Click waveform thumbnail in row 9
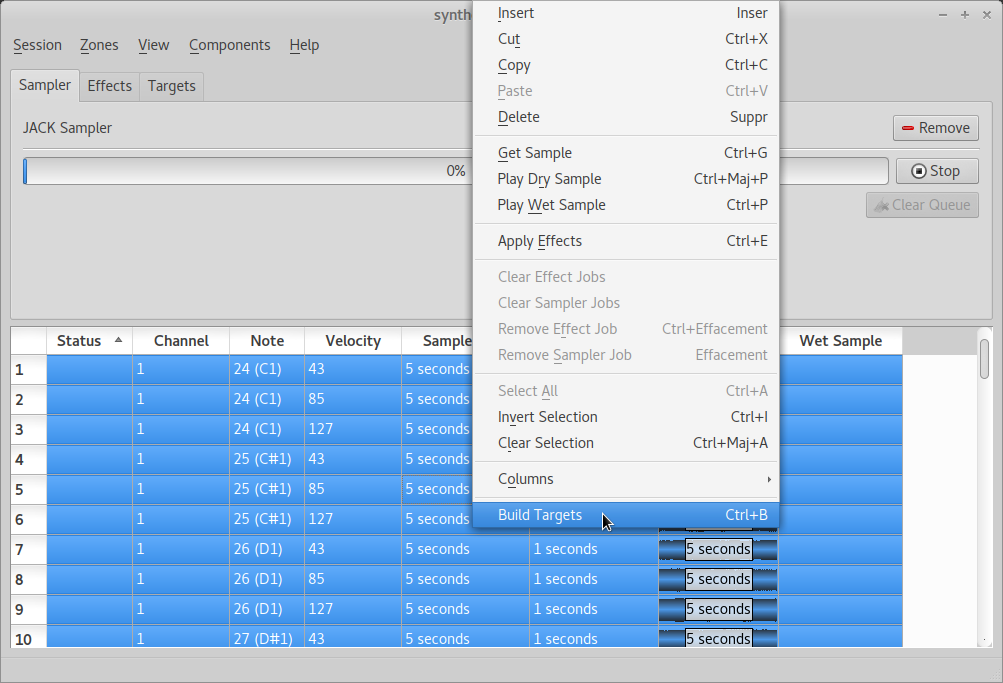Screen dimensions: 1003x683 pos(718,609)
